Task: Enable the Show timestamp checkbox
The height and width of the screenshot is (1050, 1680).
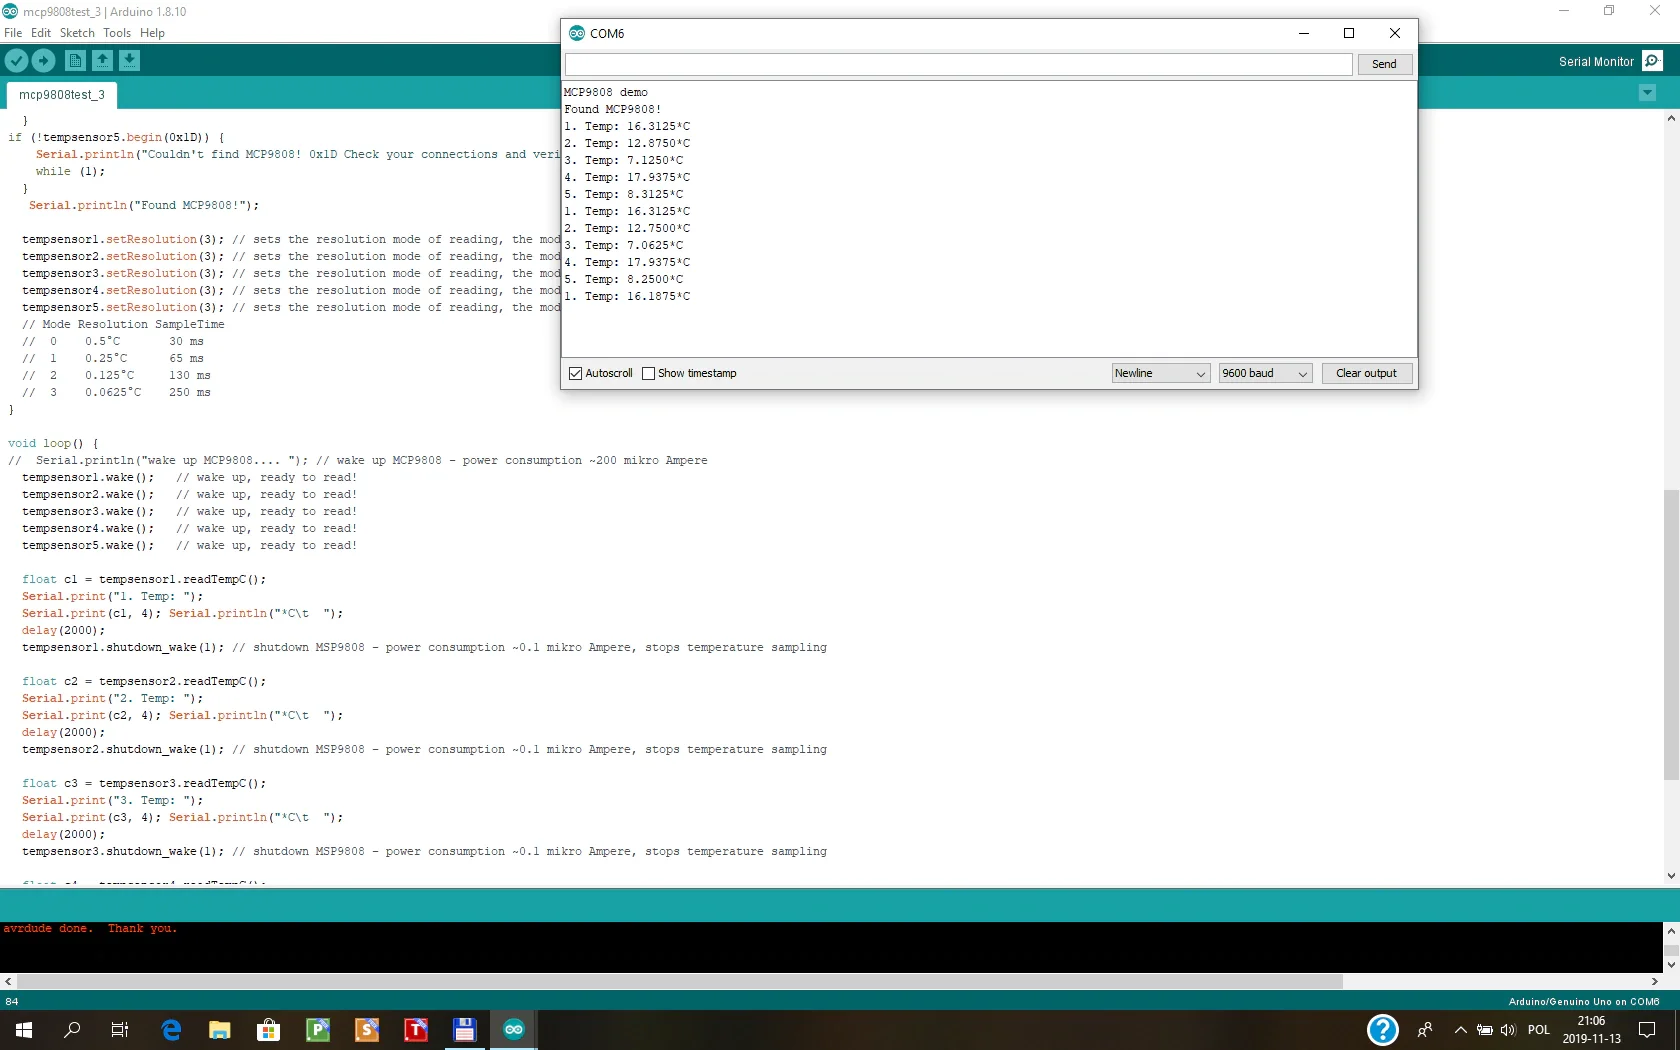Action: pos(648,374)
